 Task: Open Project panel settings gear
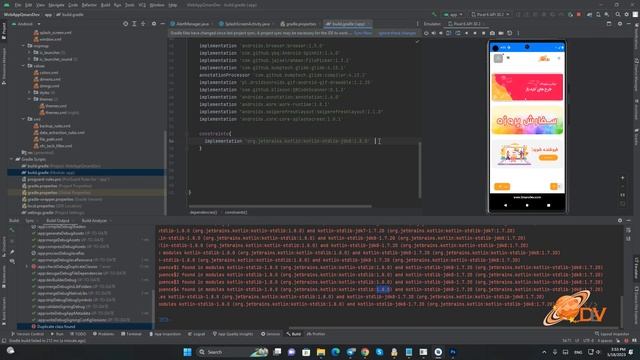click(154, 24)
